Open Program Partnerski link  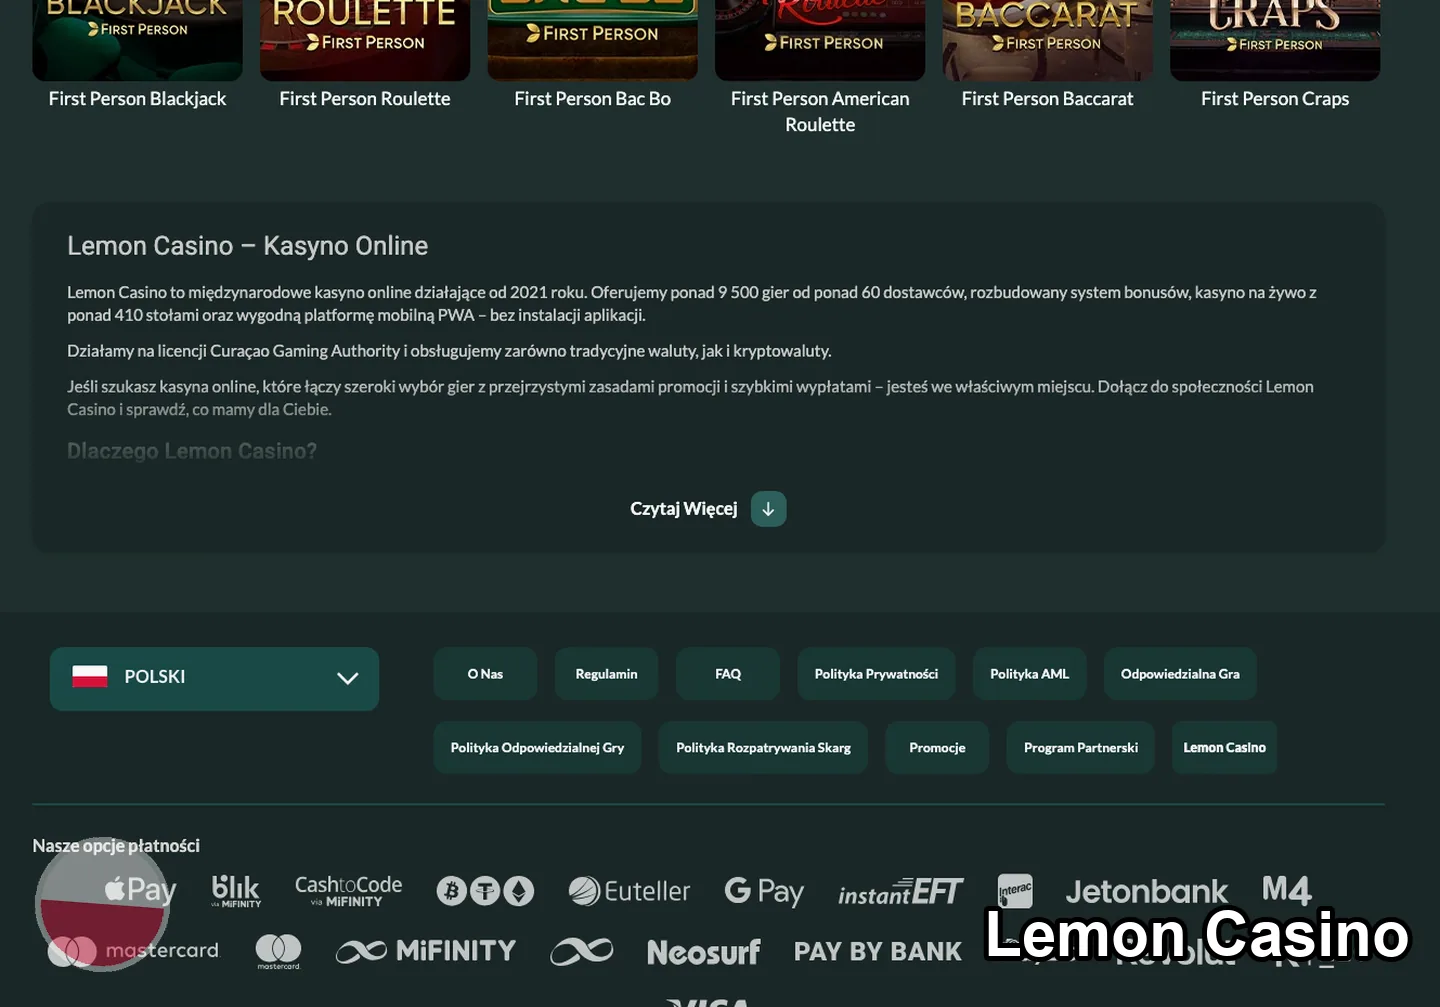(x=1081, y=748)
